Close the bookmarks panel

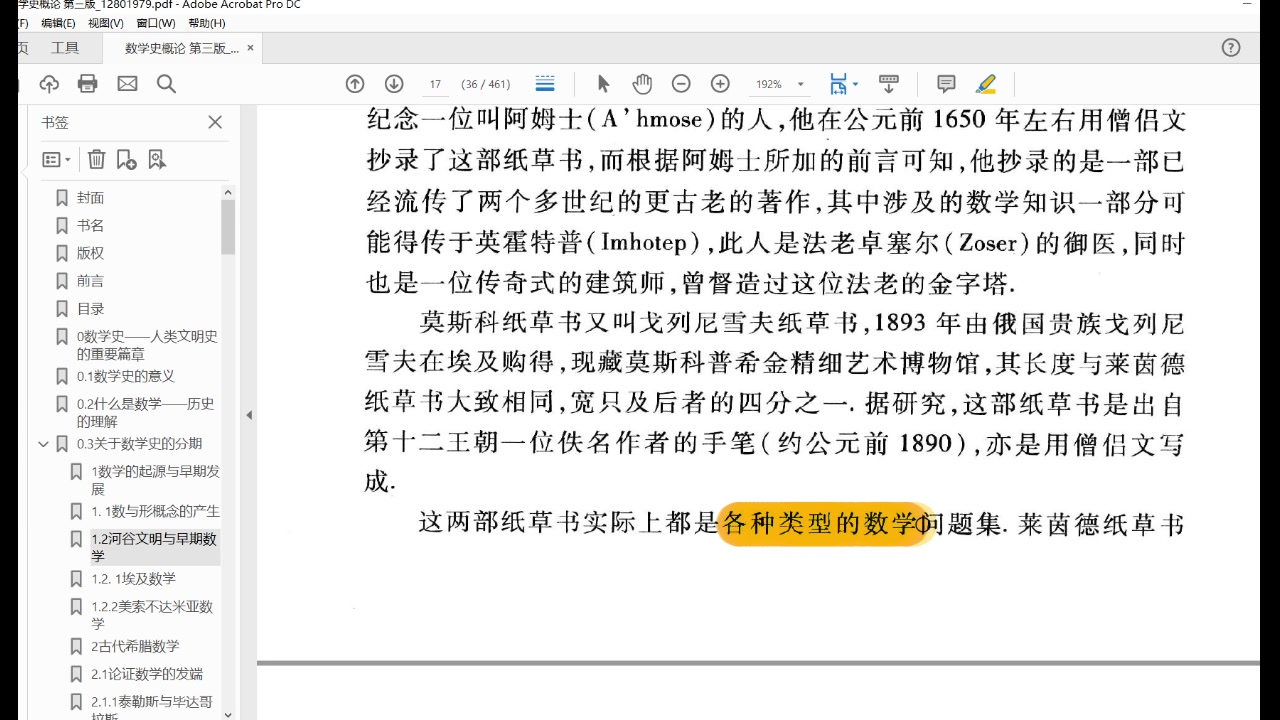(x=215, y=122)
